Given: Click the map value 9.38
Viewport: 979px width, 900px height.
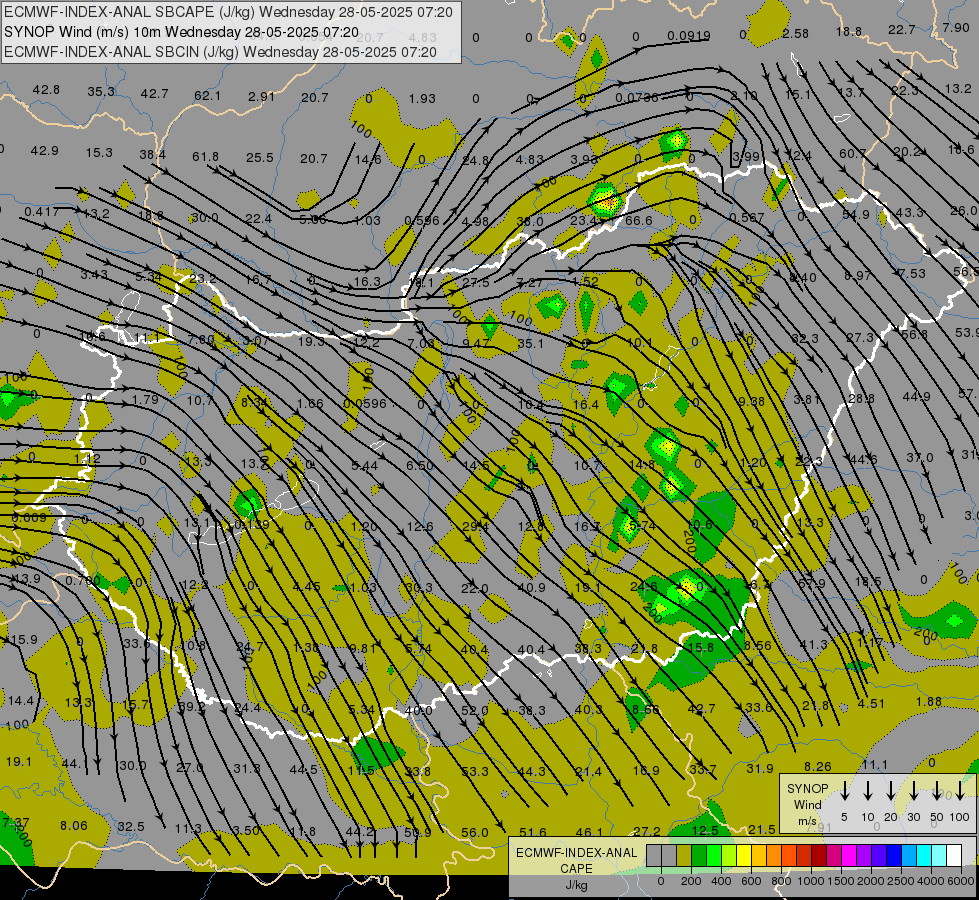Looking at the screenshot, I should pos(751,401).
